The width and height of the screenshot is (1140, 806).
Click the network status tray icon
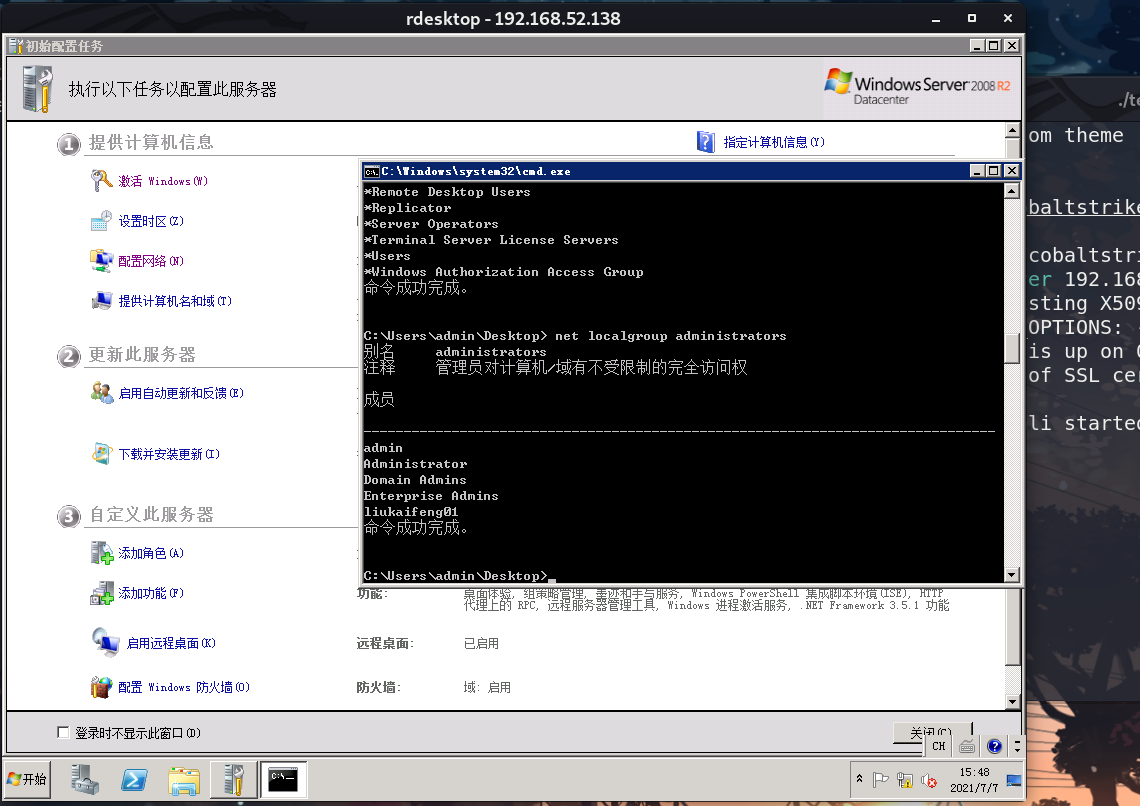[904, 780]
